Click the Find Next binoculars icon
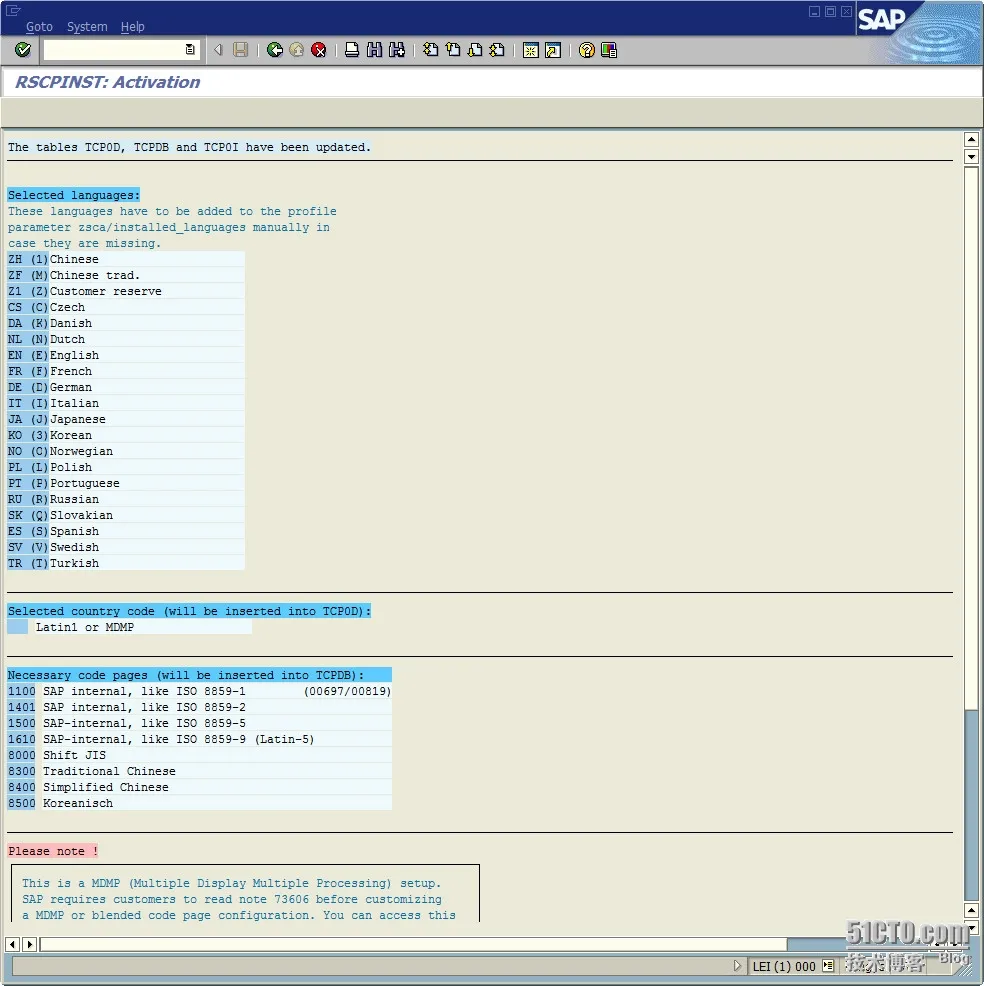Image resolution: width=984 pixels, height=986 pixels. (397, 50)
